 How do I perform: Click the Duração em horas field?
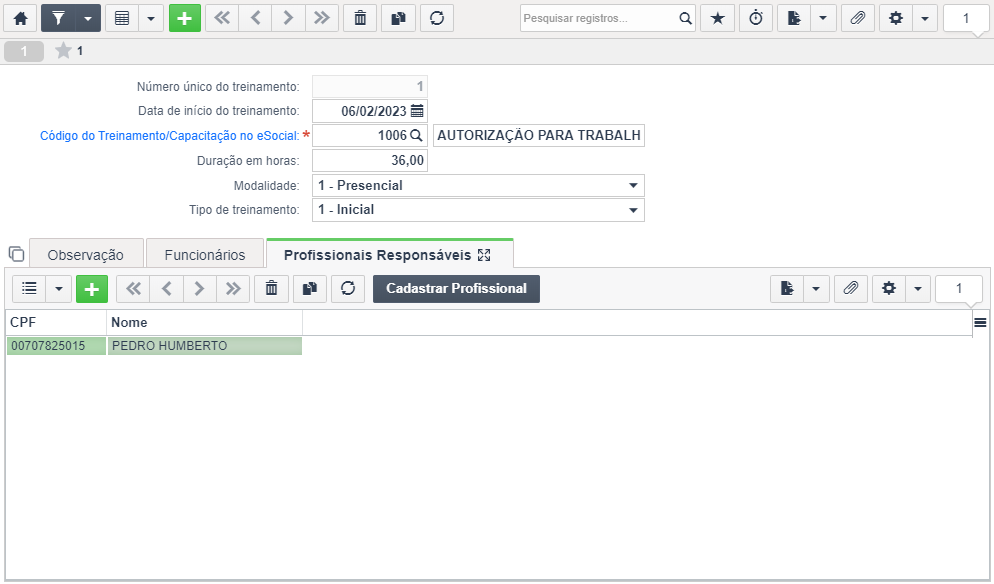(x=370, y=160)
